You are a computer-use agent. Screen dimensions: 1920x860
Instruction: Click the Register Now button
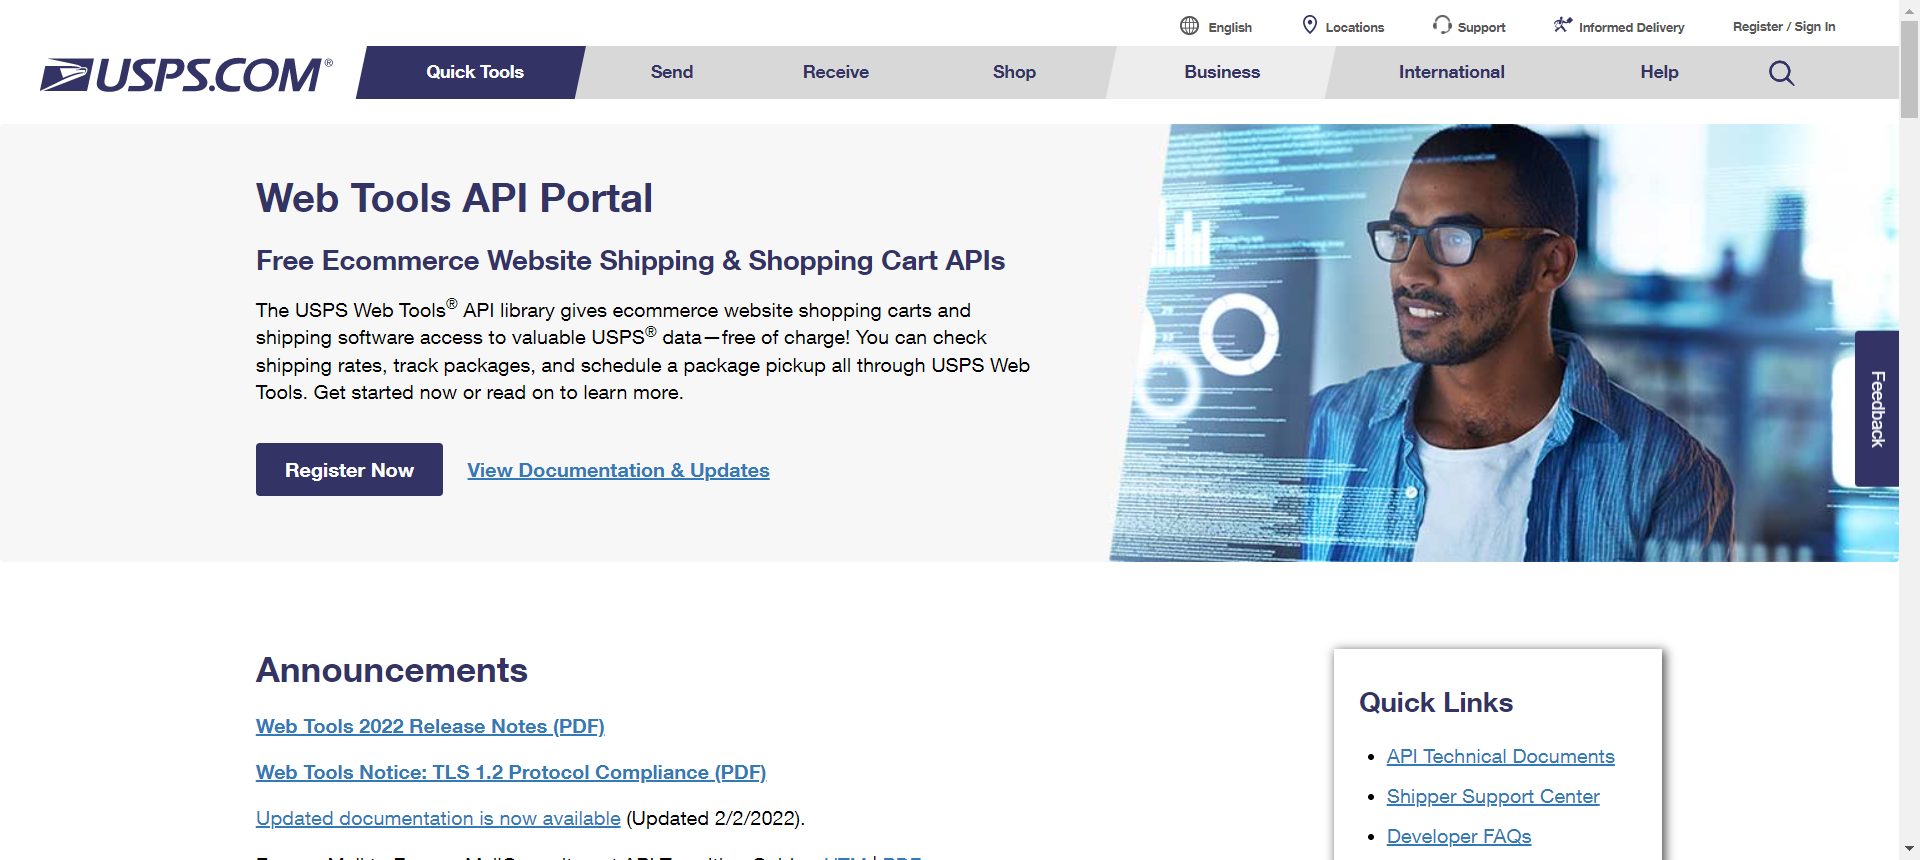(349, 470)
